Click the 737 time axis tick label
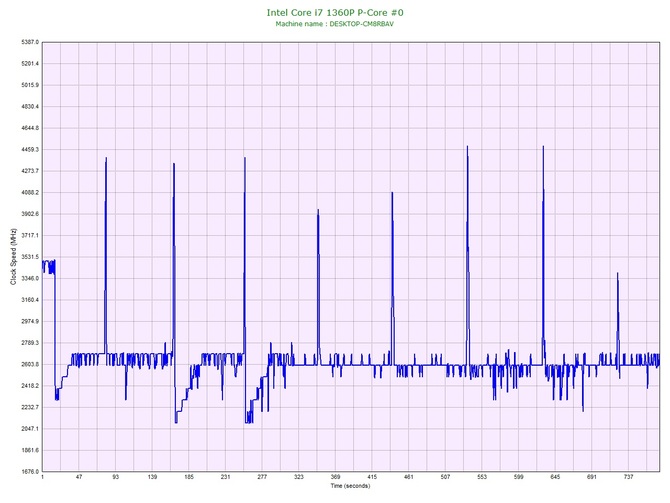Image resolution: width=670 pixels, height=503 pixels. click(629, 477)
